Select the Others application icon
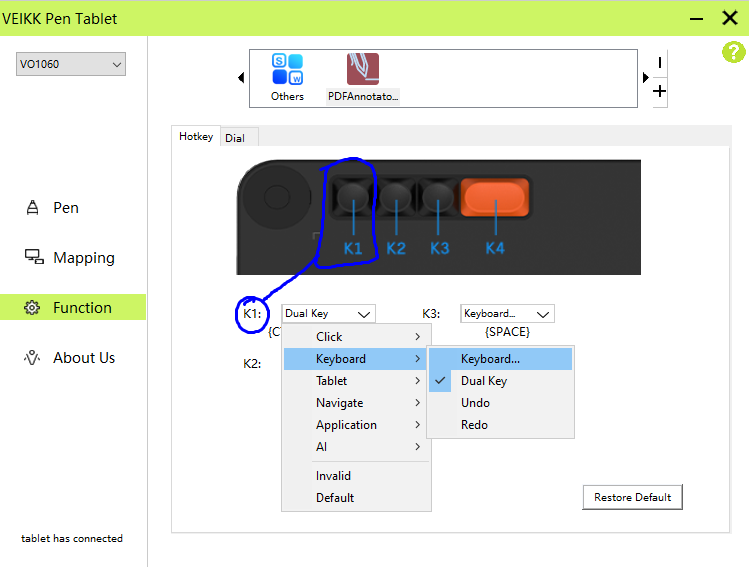 (x=287, y=77)
